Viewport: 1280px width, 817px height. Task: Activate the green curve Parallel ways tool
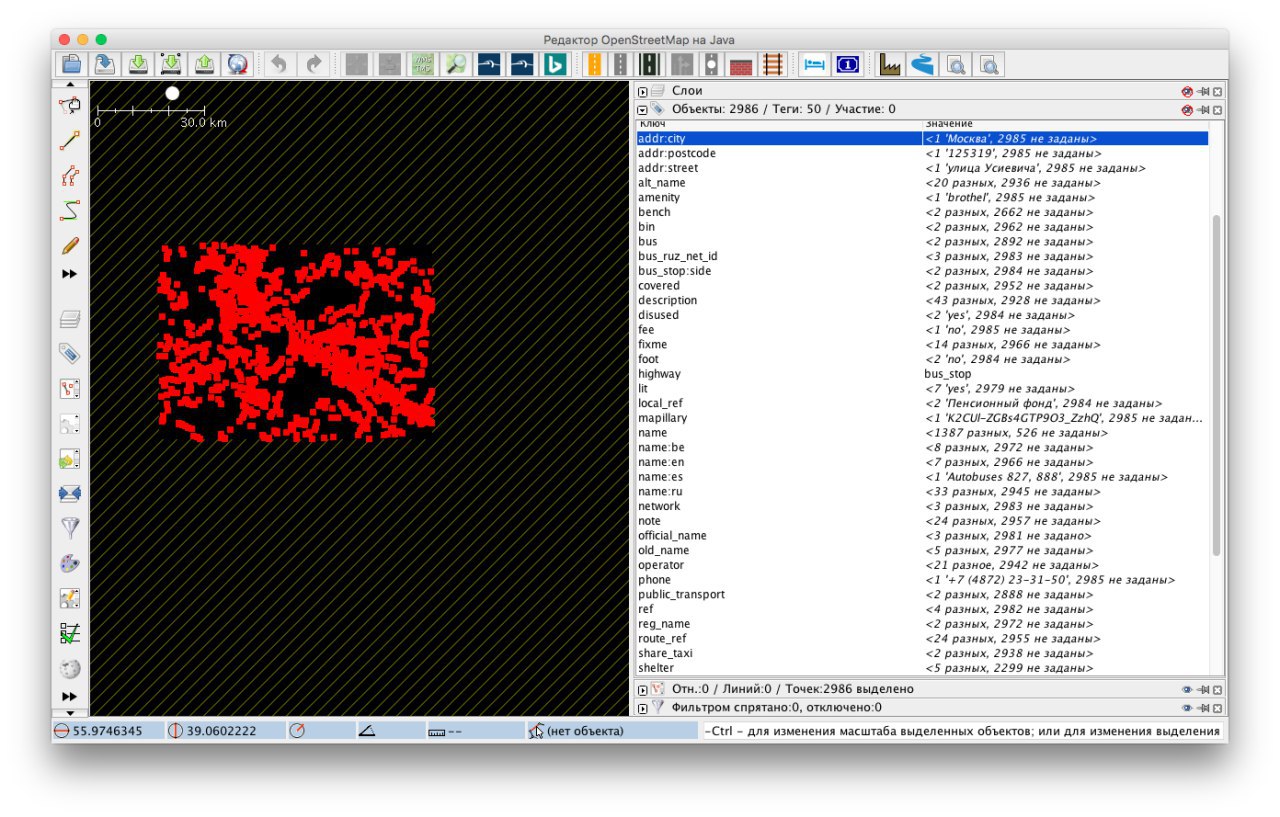coord(70,211)
